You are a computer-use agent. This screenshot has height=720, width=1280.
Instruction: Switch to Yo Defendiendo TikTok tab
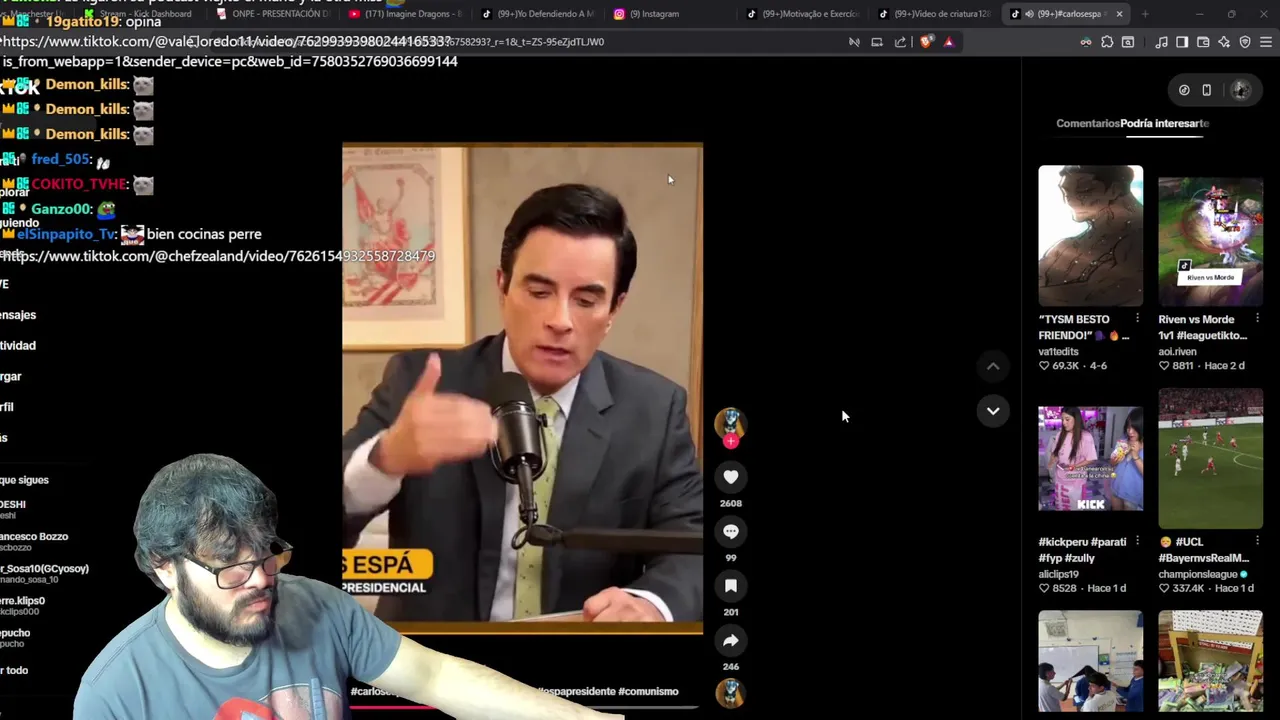(537, 14)
